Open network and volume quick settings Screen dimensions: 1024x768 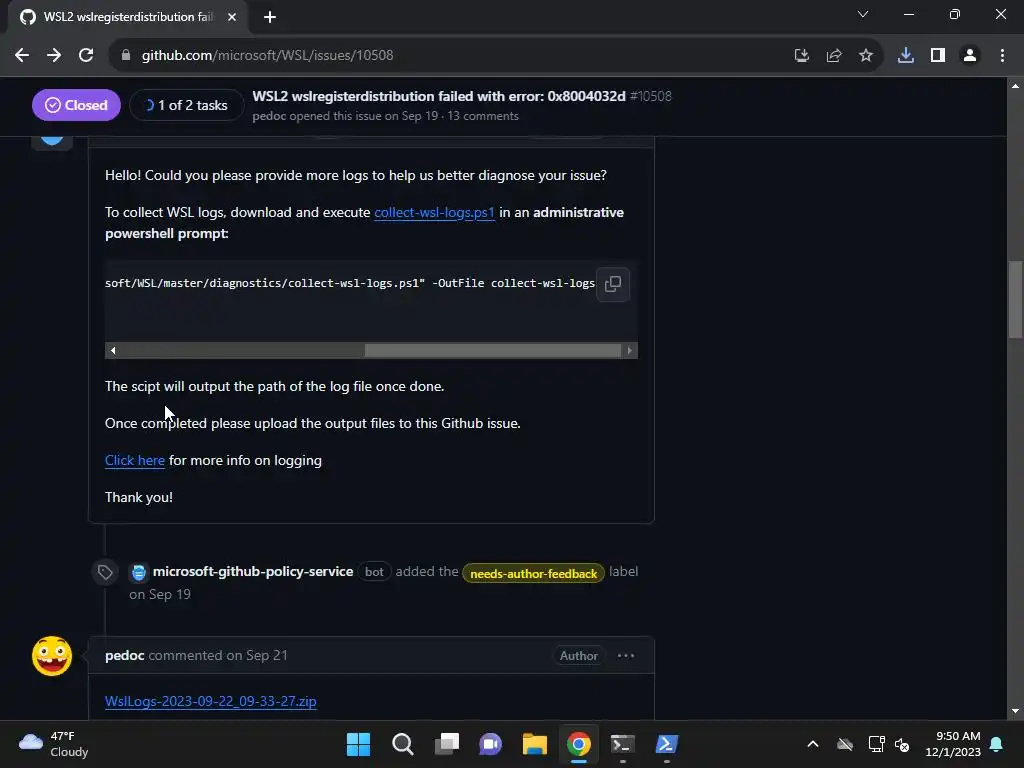889,744
